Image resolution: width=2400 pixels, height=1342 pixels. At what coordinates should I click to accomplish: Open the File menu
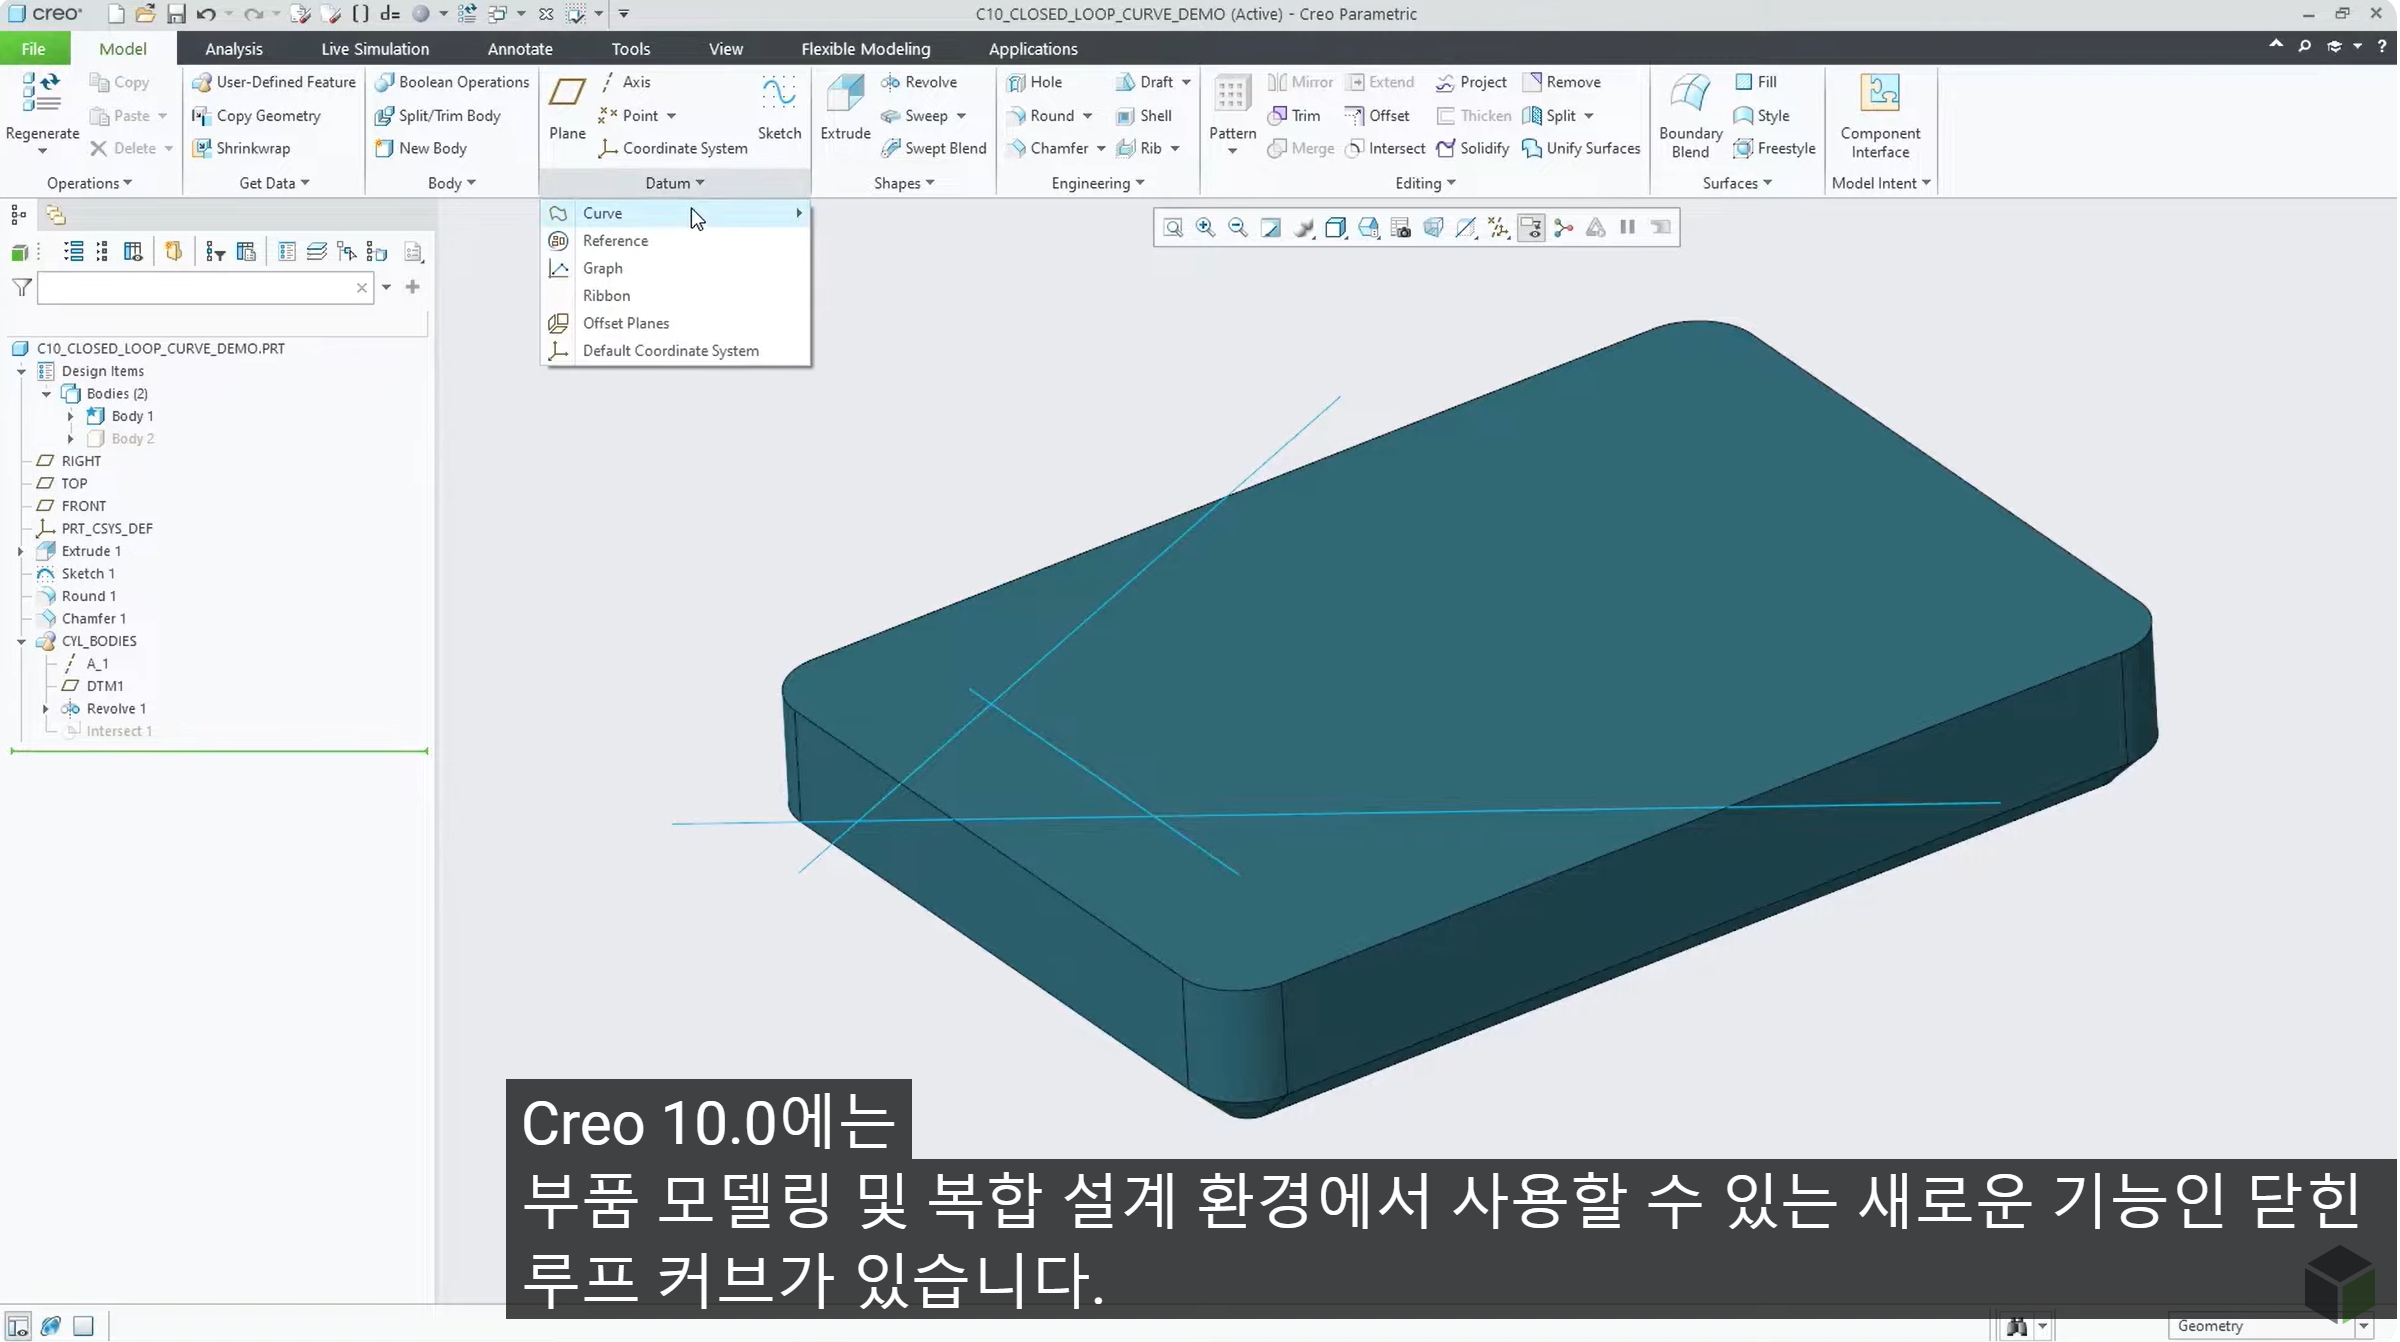click(33, 48)
